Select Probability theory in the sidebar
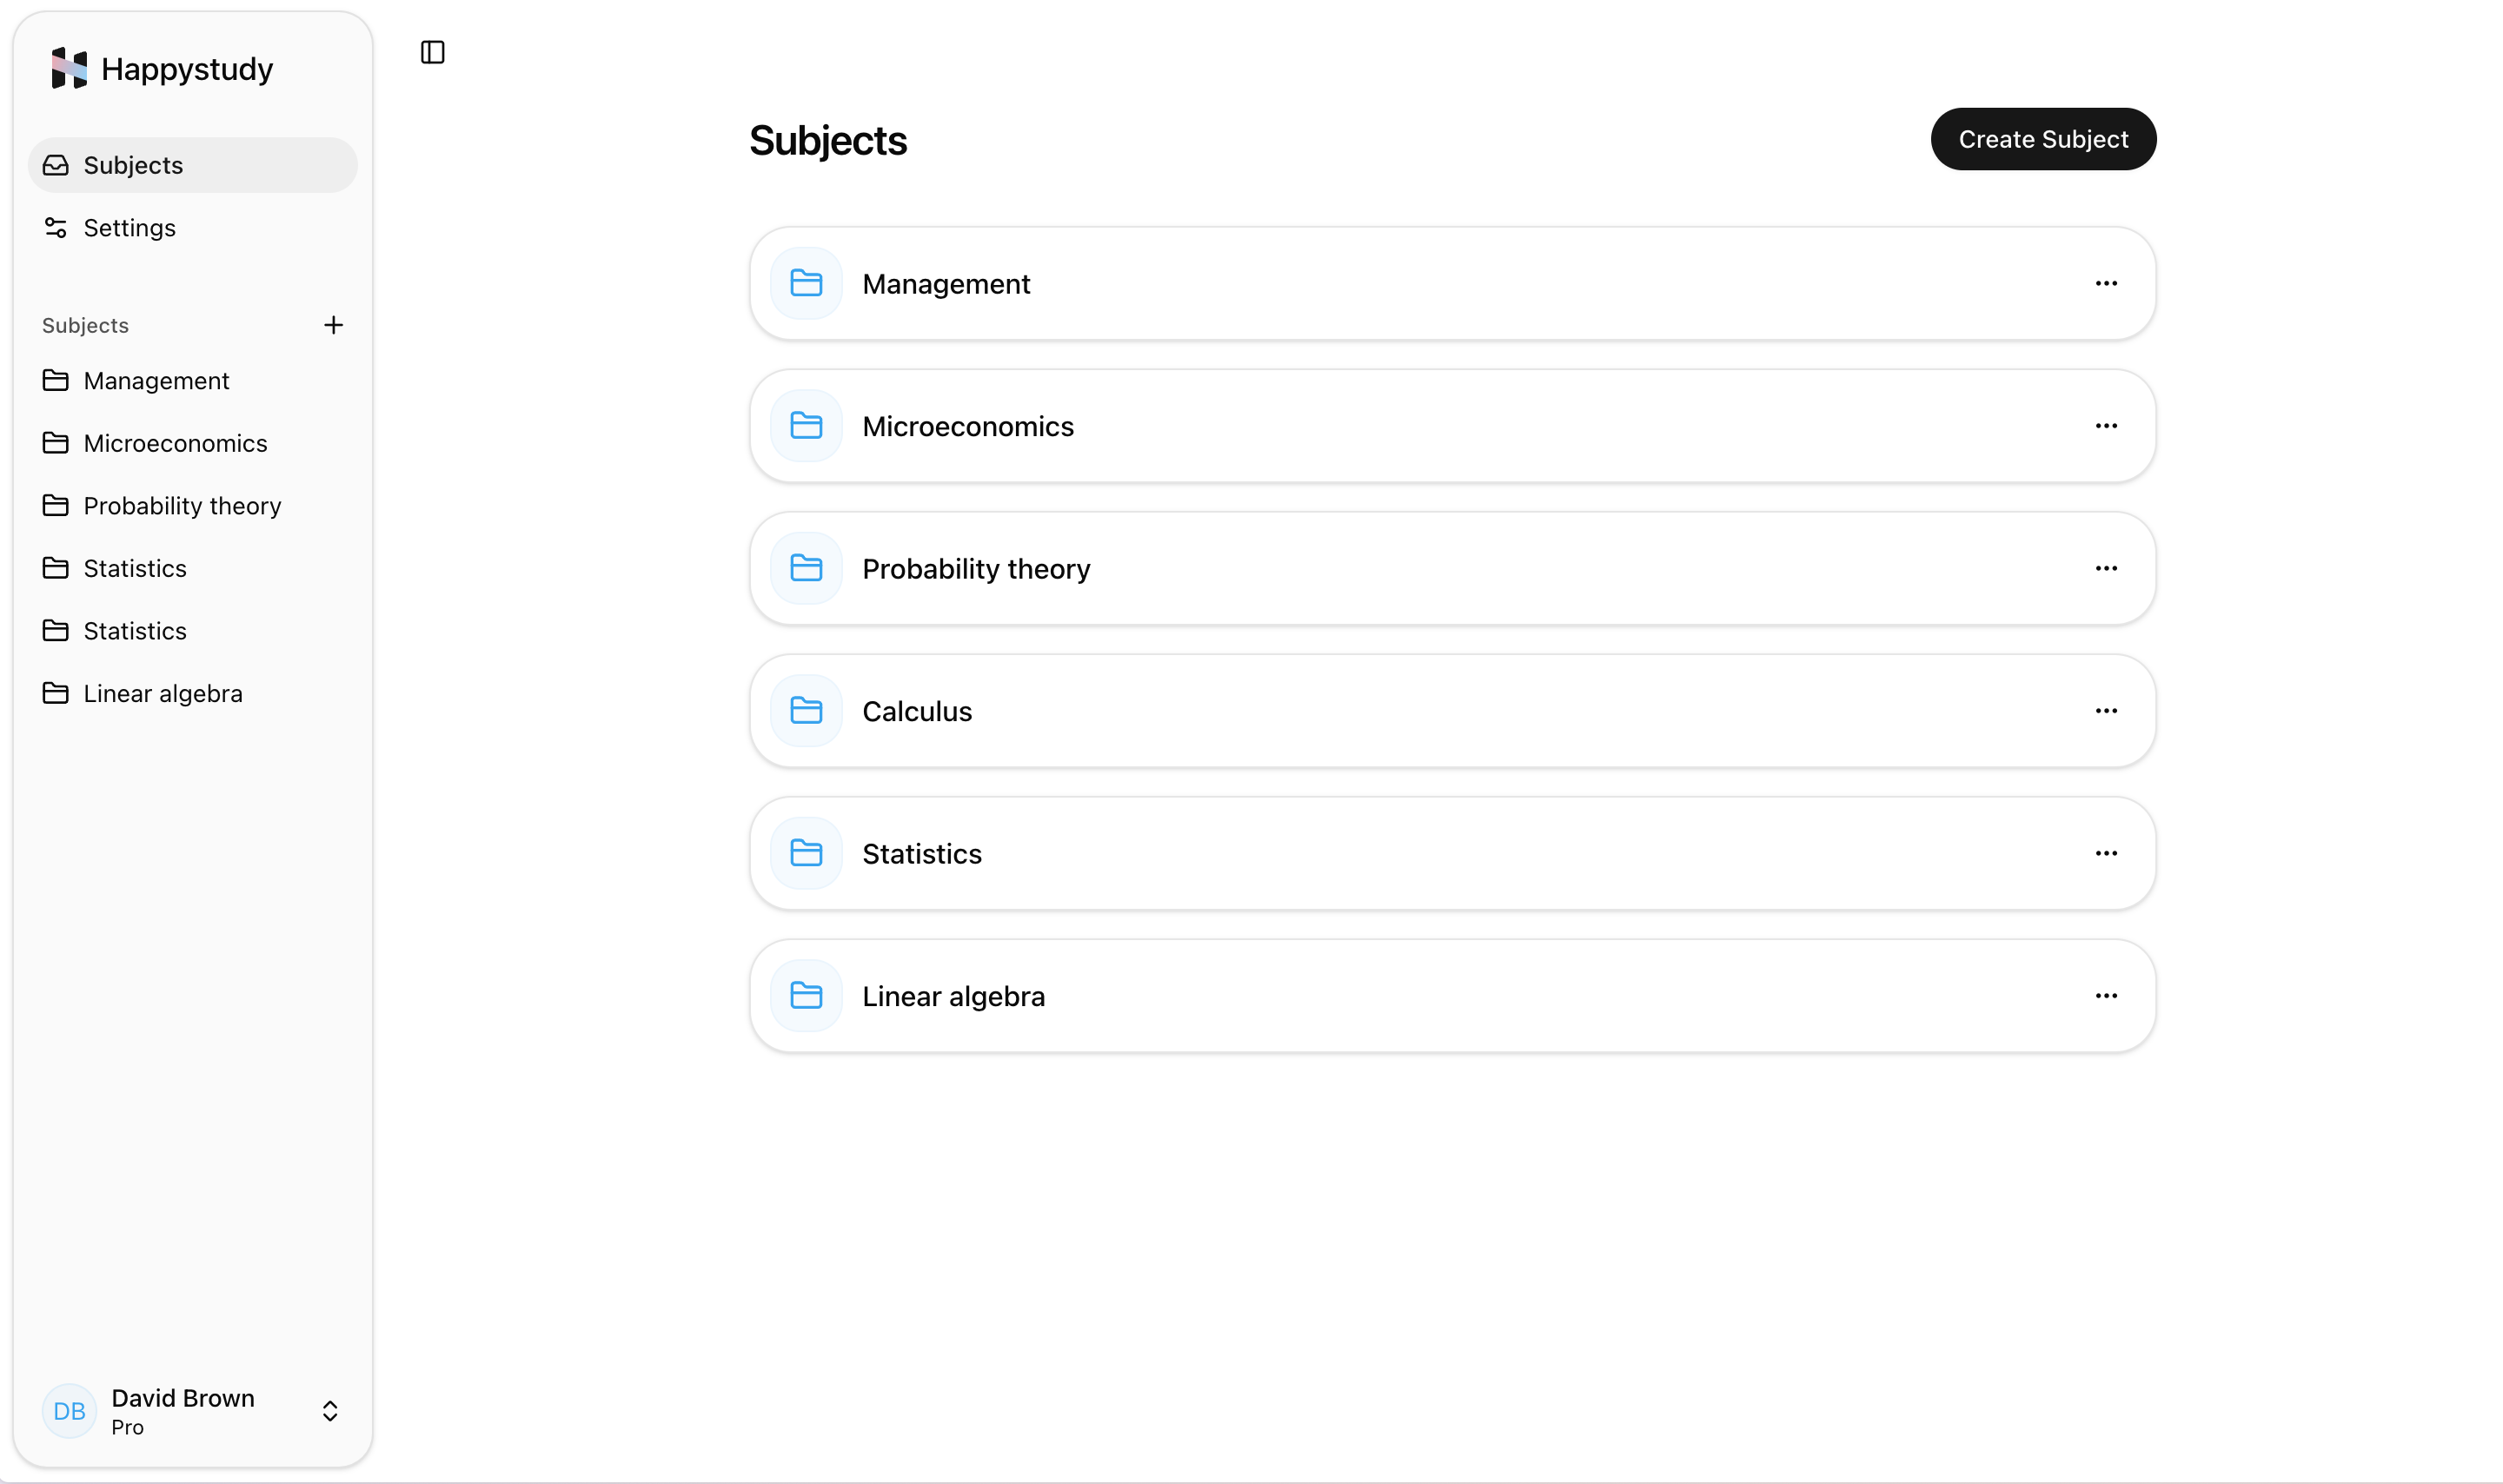The image size is (2503, 1484). 182,505
